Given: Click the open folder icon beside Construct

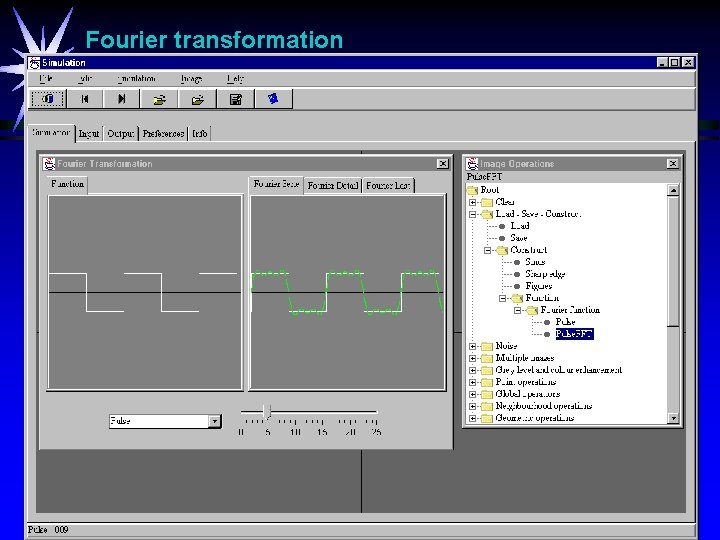Looking at the screenshot, I should 502,250.
